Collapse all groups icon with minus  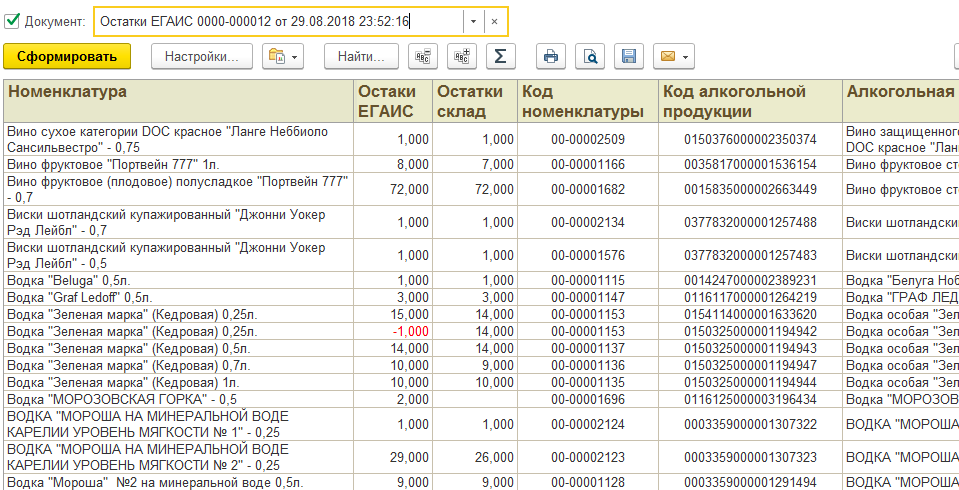coord(423,57)
